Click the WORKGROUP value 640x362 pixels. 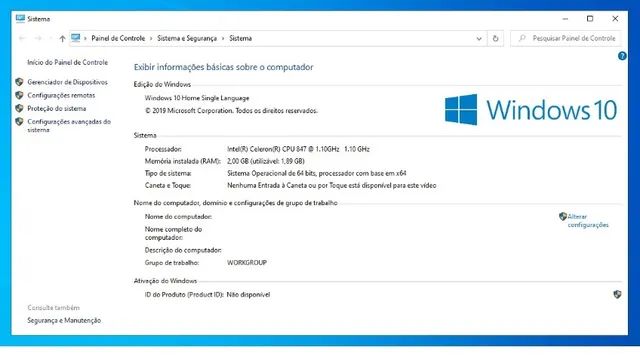(247, 262)
